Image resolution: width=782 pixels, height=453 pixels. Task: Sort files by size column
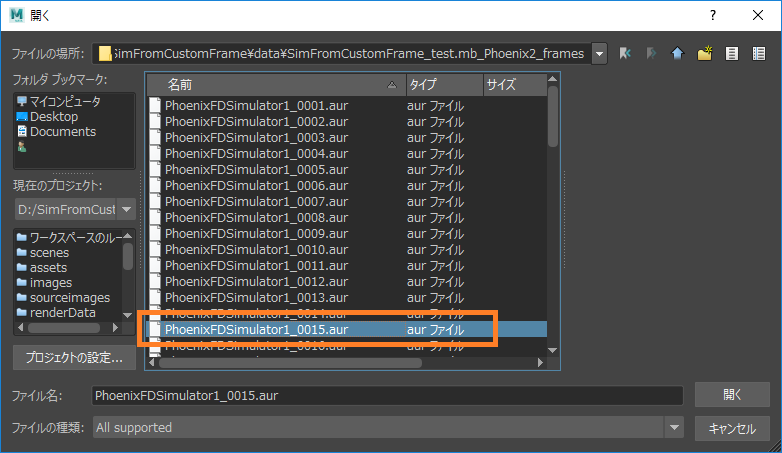pos(515,85)
